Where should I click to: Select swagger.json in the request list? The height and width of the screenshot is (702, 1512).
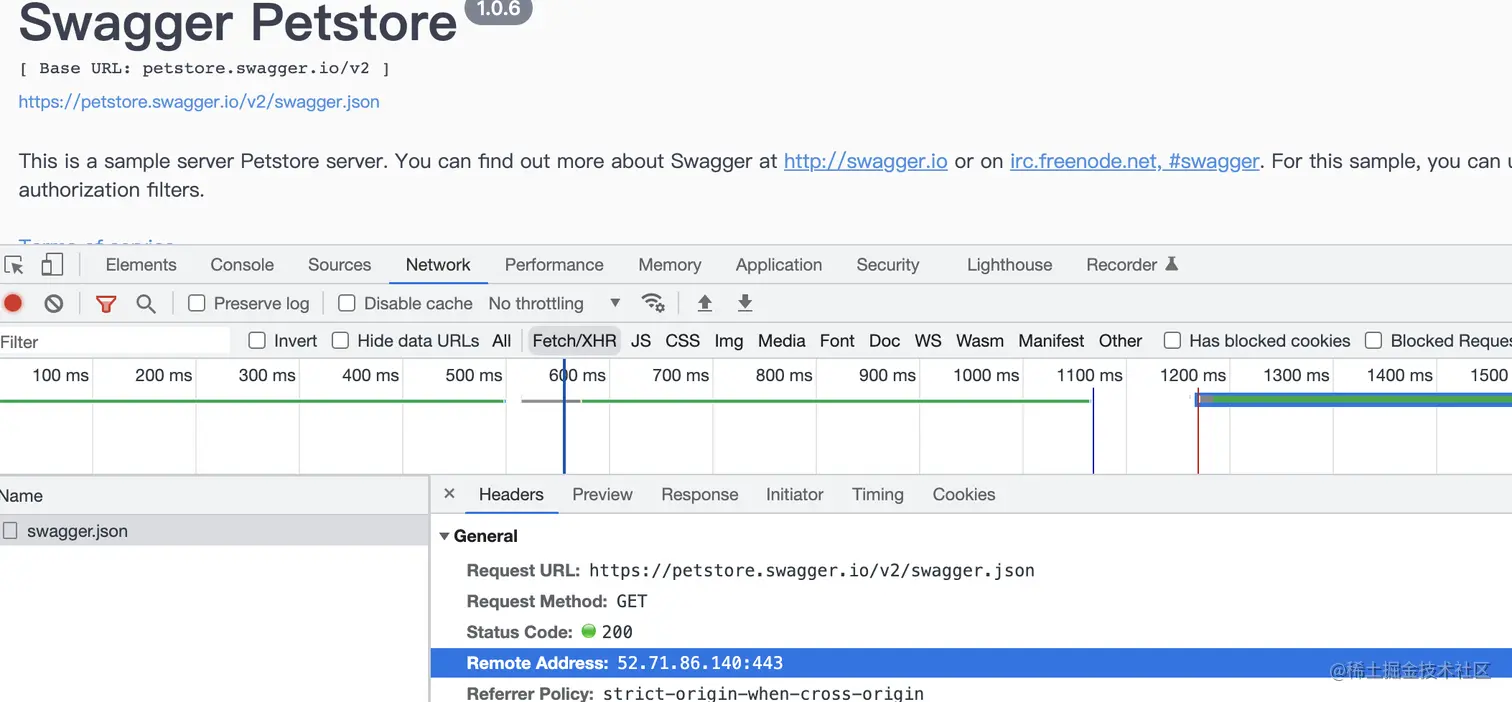(x=78, y=531)
